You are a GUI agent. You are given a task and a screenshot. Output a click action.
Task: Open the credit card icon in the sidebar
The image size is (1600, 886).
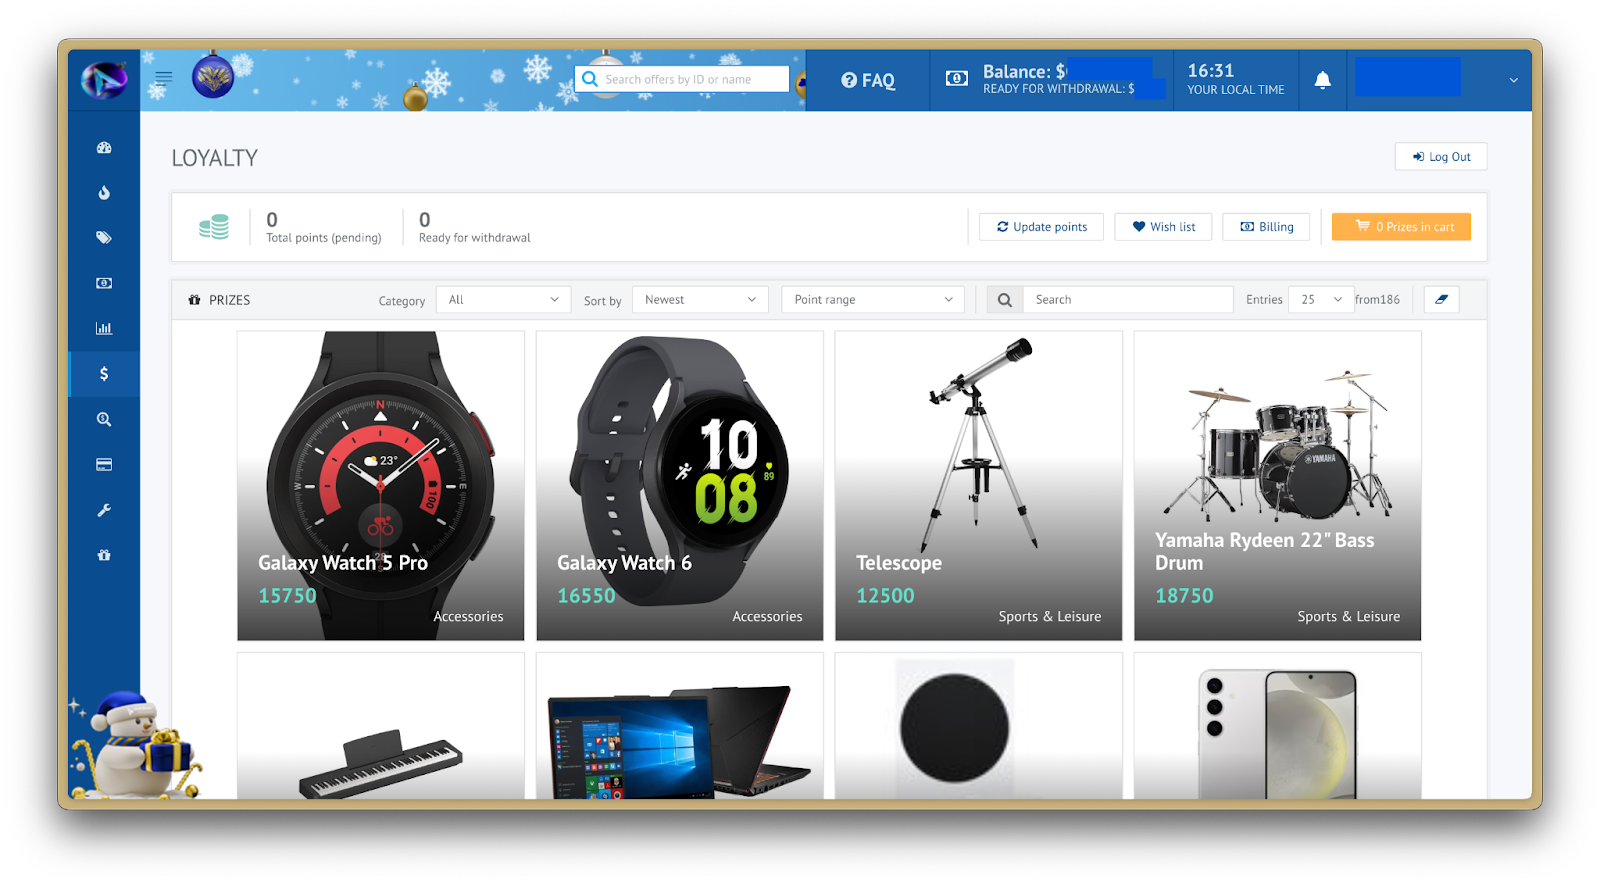click(104, 464)
